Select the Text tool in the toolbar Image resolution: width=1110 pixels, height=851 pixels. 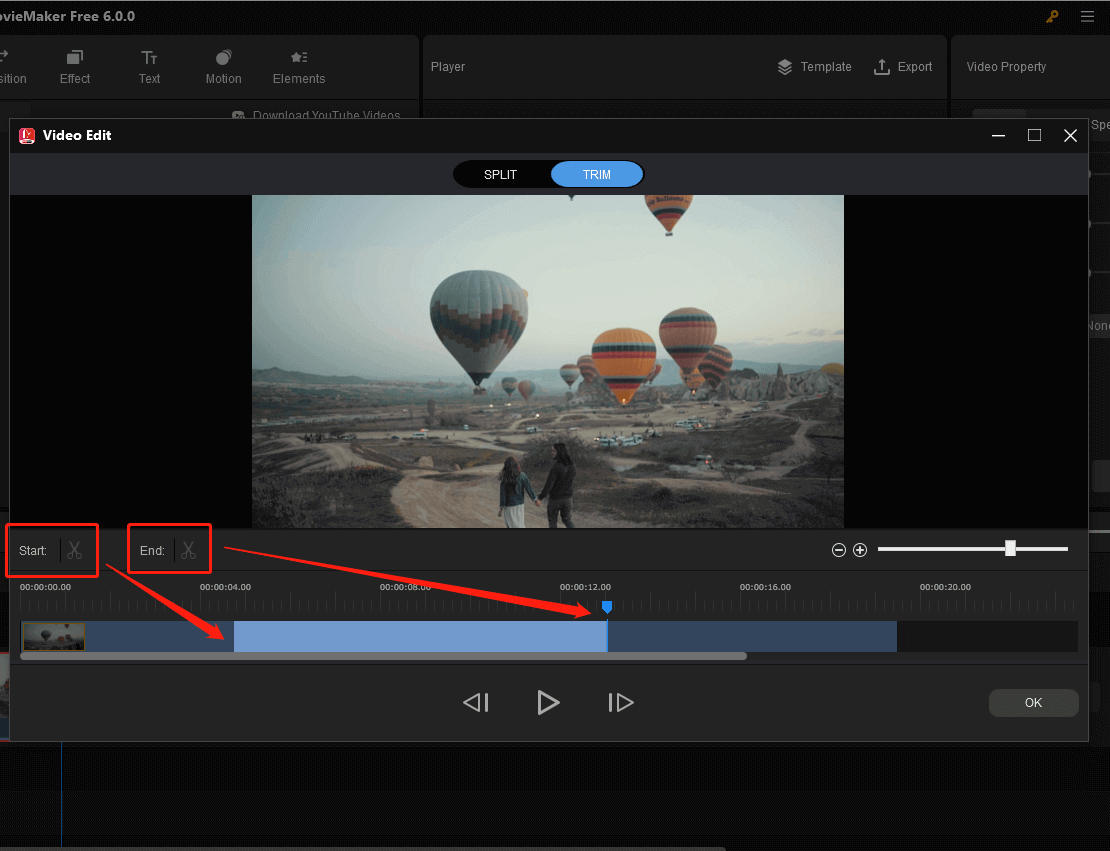pos(149,66)
